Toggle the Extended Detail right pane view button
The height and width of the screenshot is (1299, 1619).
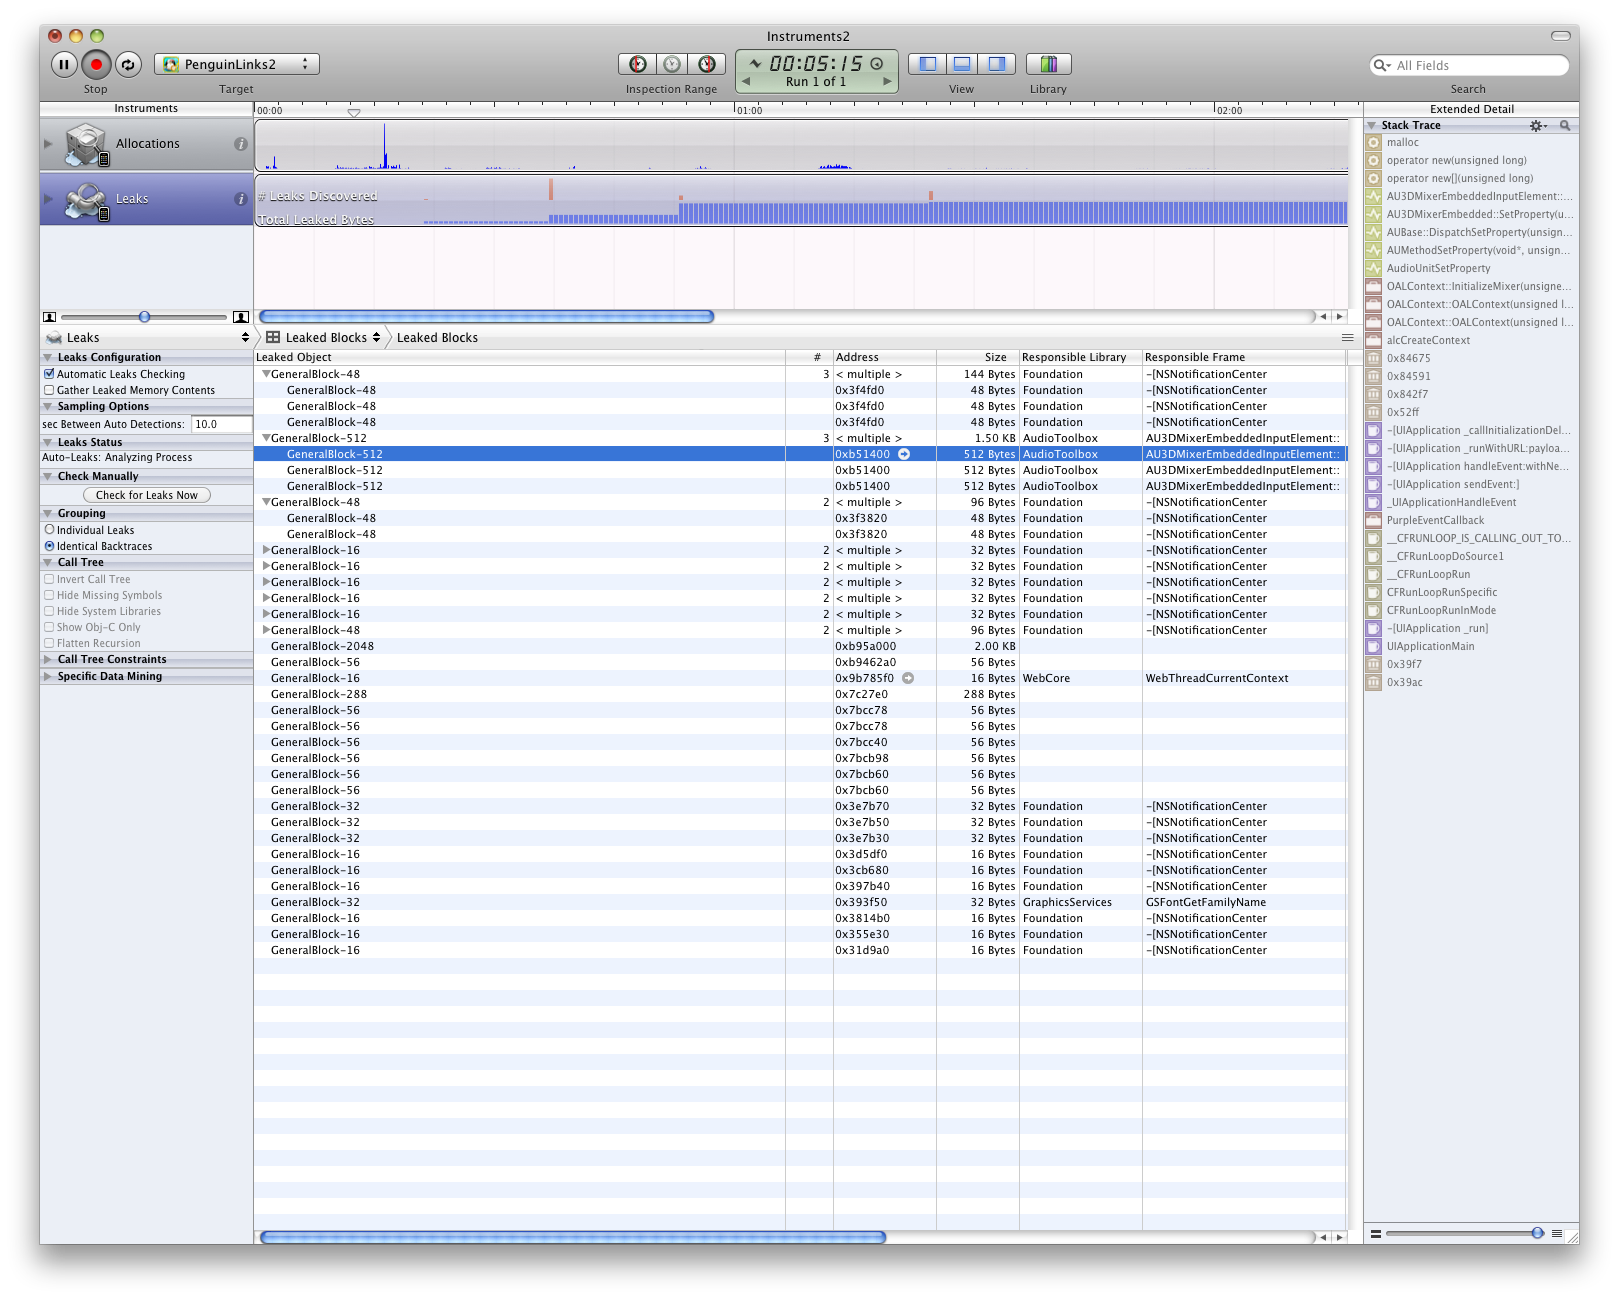[x=997, y=64]
